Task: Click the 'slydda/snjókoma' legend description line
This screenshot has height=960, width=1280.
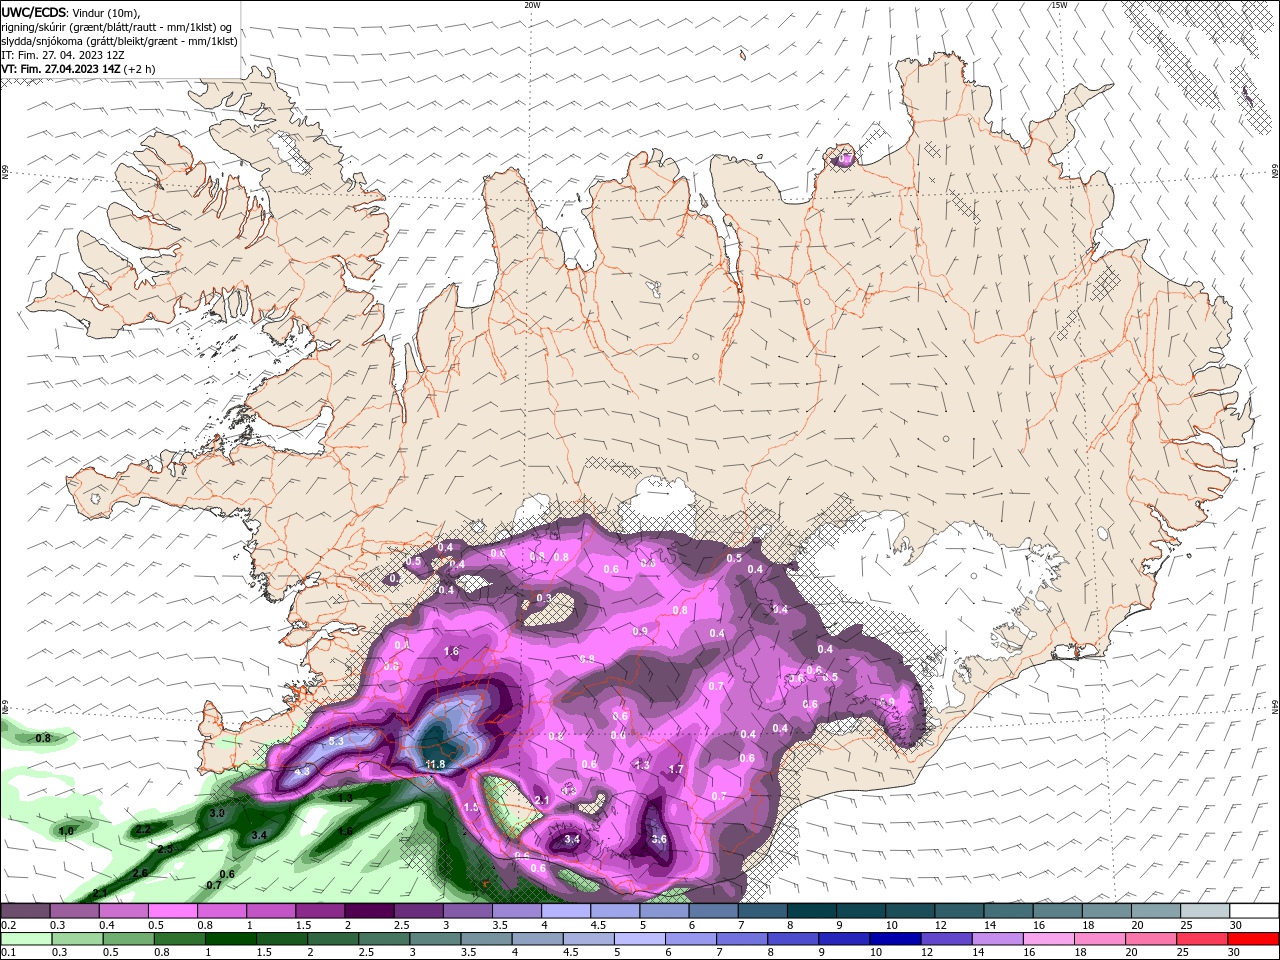Action: click(120, 41)
